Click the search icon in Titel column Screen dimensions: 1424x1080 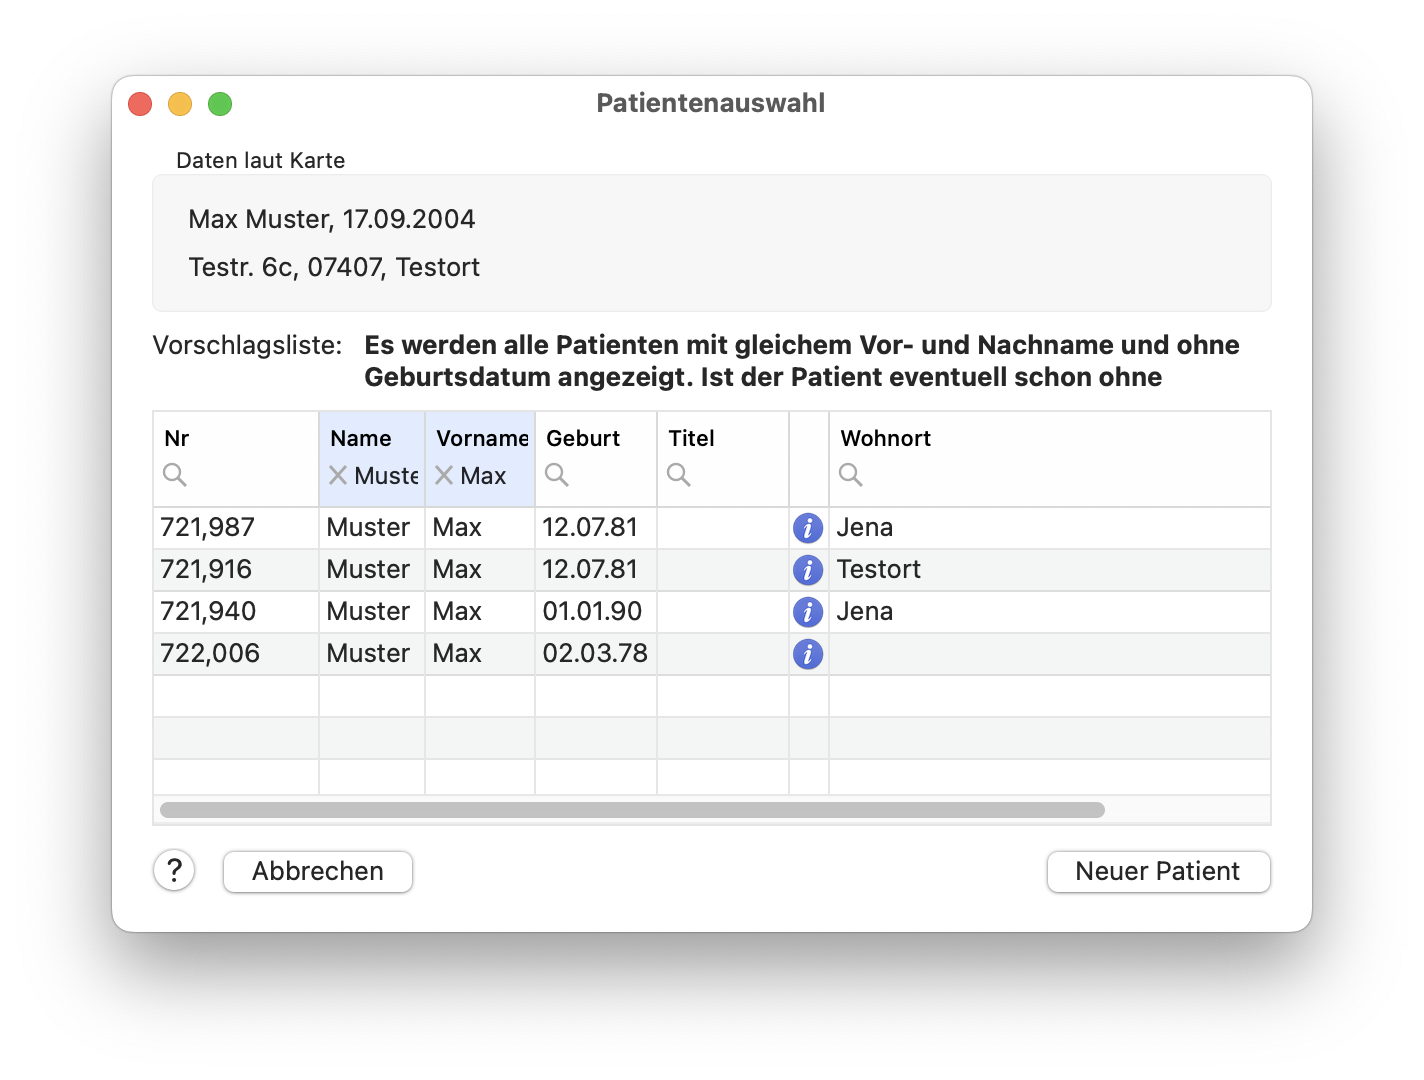click(679, 475)
